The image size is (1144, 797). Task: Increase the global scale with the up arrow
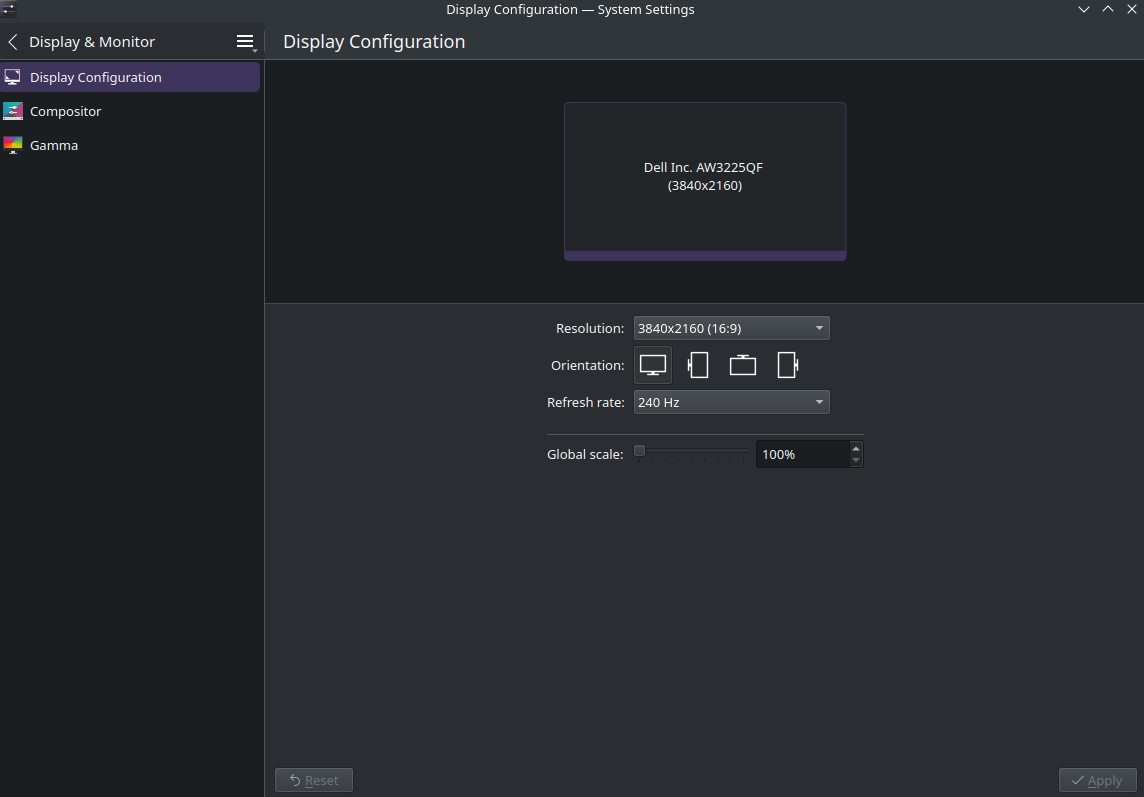click(x=856, y=448)
